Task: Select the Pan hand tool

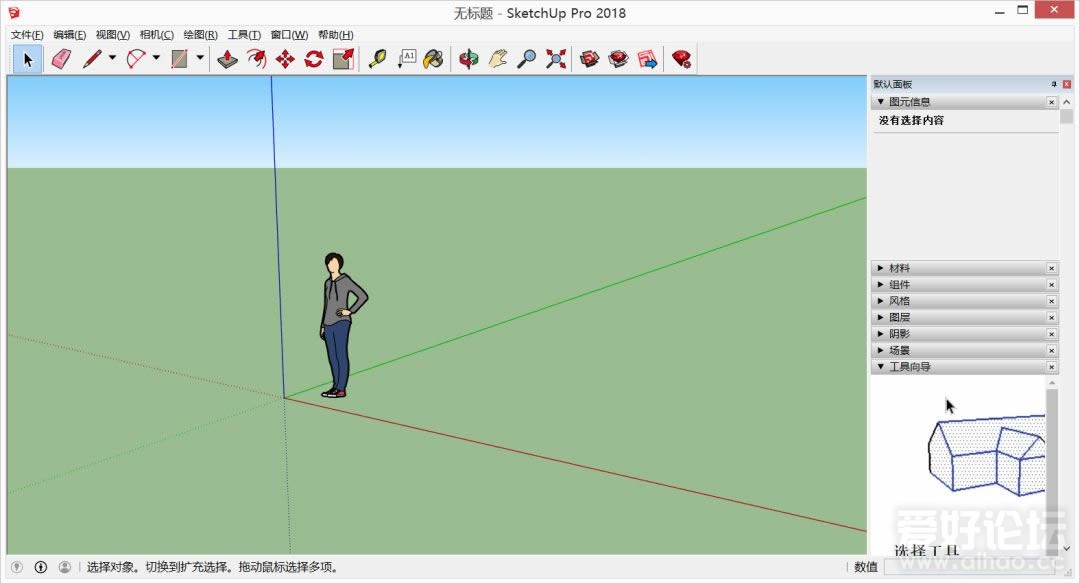Action: (497, 59)
